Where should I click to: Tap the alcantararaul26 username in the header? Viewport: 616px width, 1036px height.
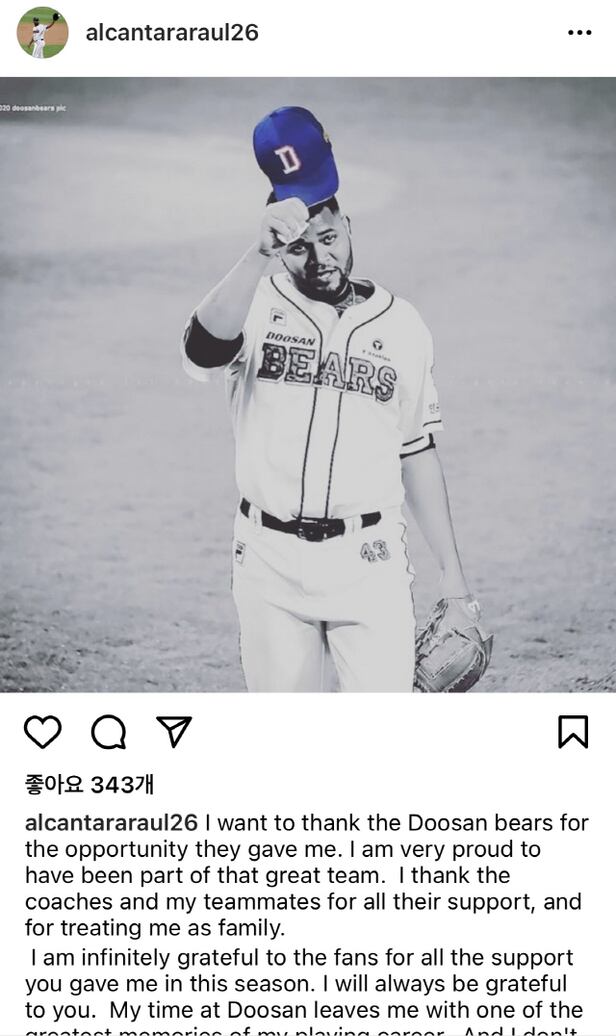pos(172,32)
